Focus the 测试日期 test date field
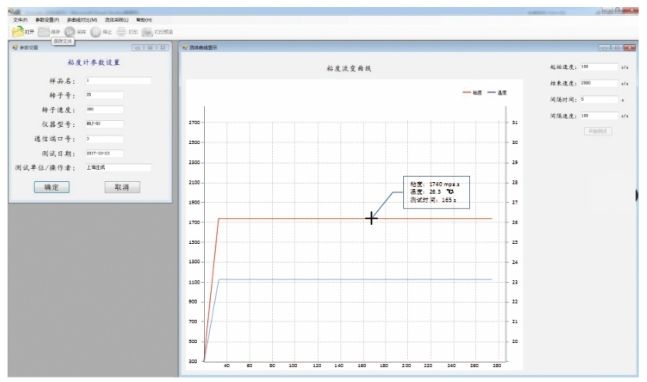Image resolution: width=647 pixels, height=382 pixels. [104, 153]
